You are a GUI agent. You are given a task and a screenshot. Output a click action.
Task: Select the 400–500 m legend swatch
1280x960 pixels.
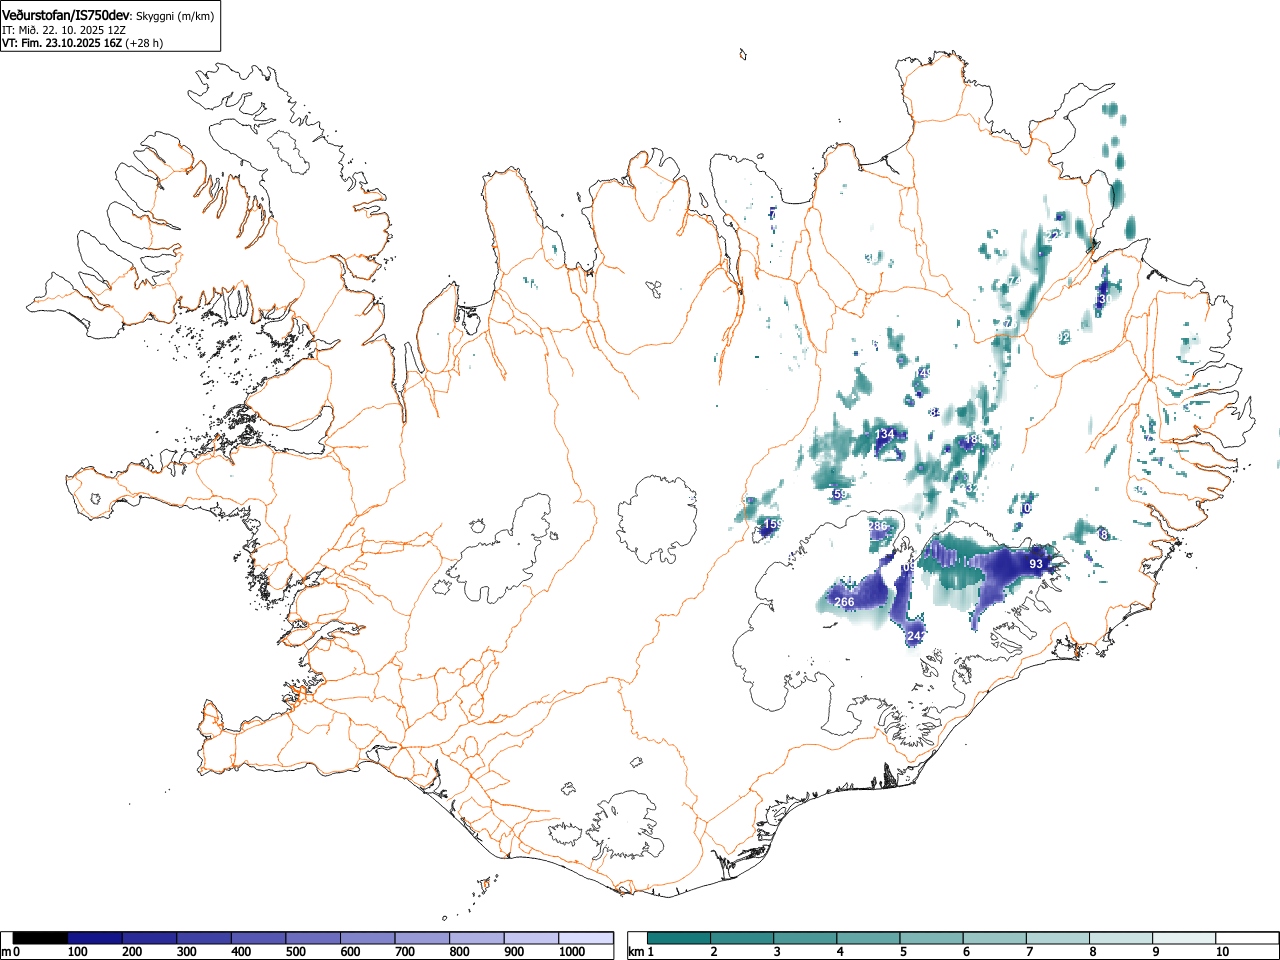click(x=259, y=938)
